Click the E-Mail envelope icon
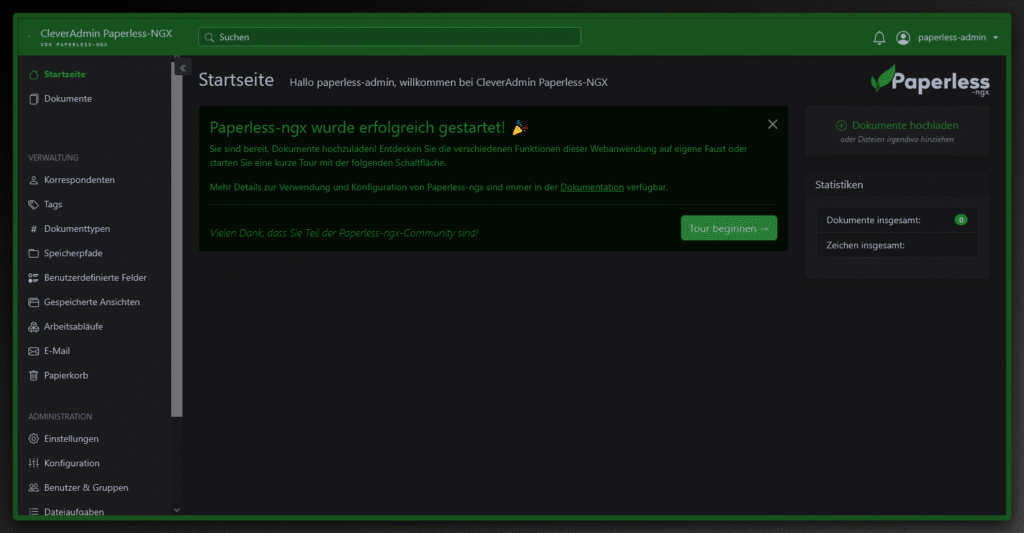The height and width of the screenshot is (533, 1024). click(34, 351)
